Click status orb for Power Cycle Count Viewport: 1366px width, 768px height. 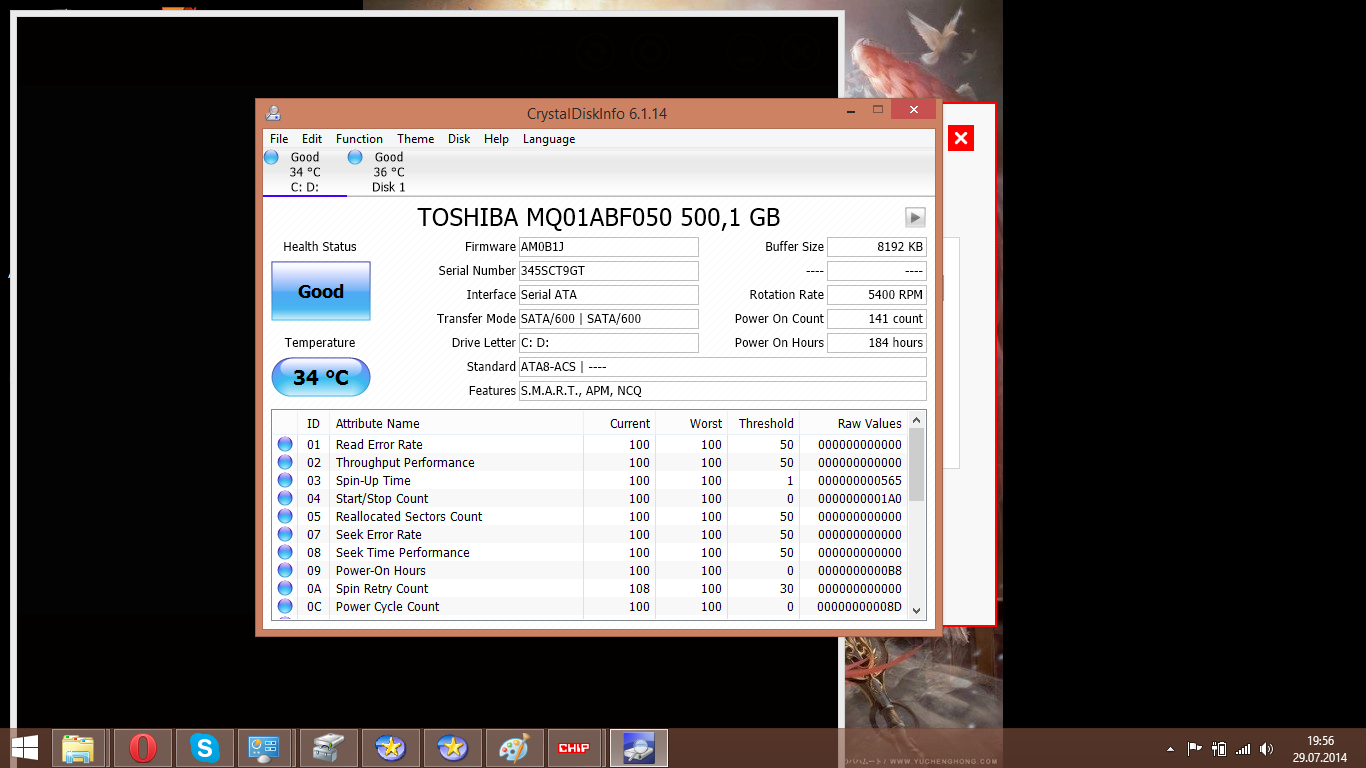pos(285,606)
